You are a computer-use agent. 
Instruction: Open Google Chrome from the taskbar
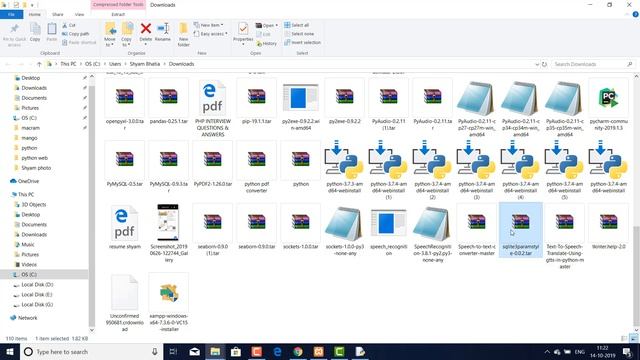(298, 351)
